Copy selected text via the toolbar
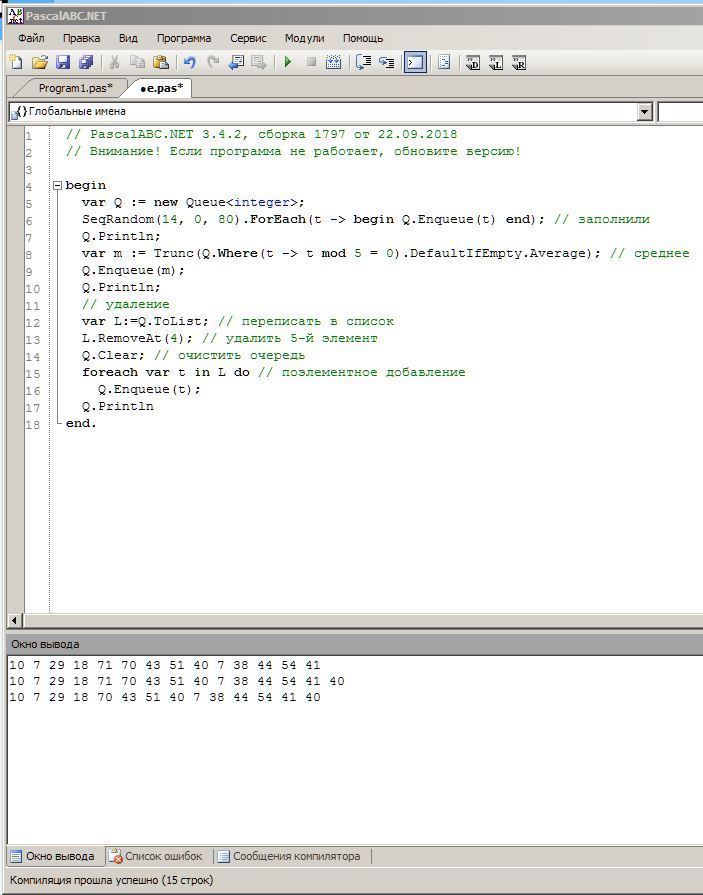The height and width of the screenshot is (895, 703). tap(138, 62)
